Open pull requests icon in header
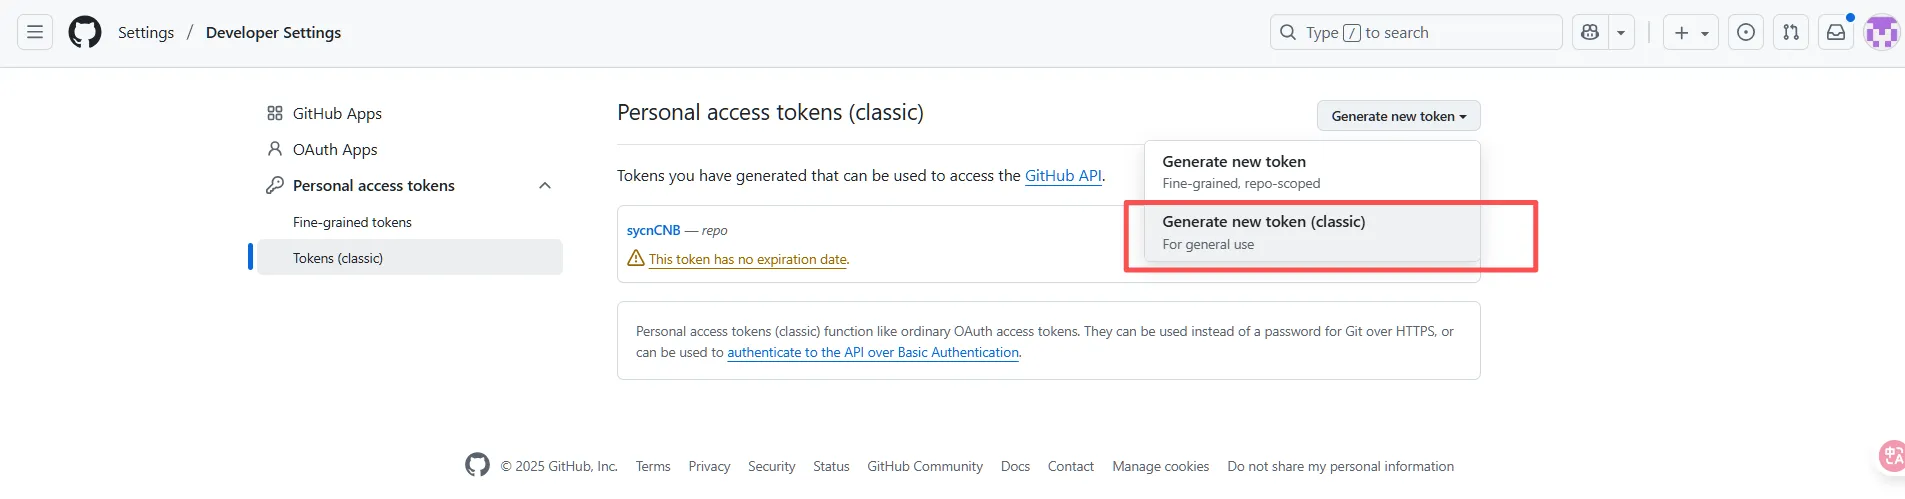 [1791, 33]
